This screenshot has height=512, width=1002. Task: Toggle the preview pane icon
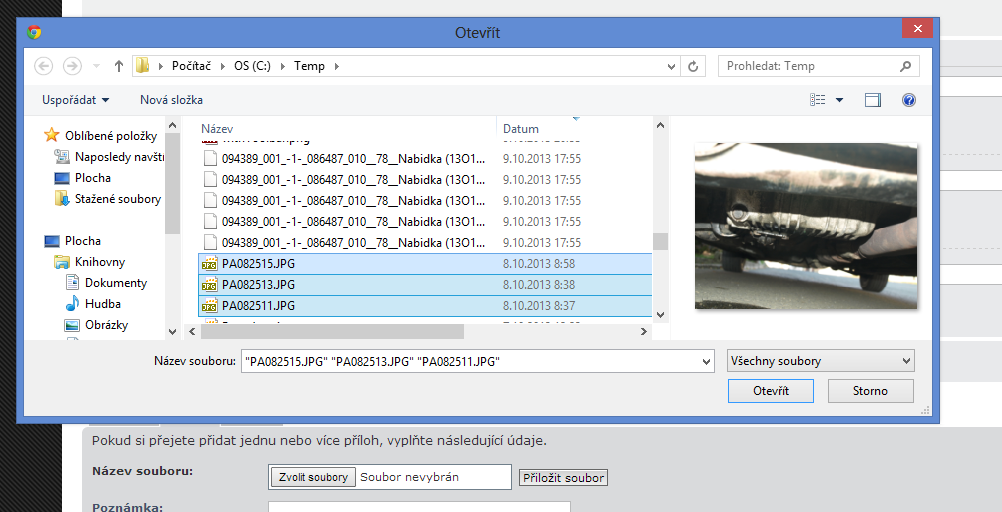click(873, 100)
